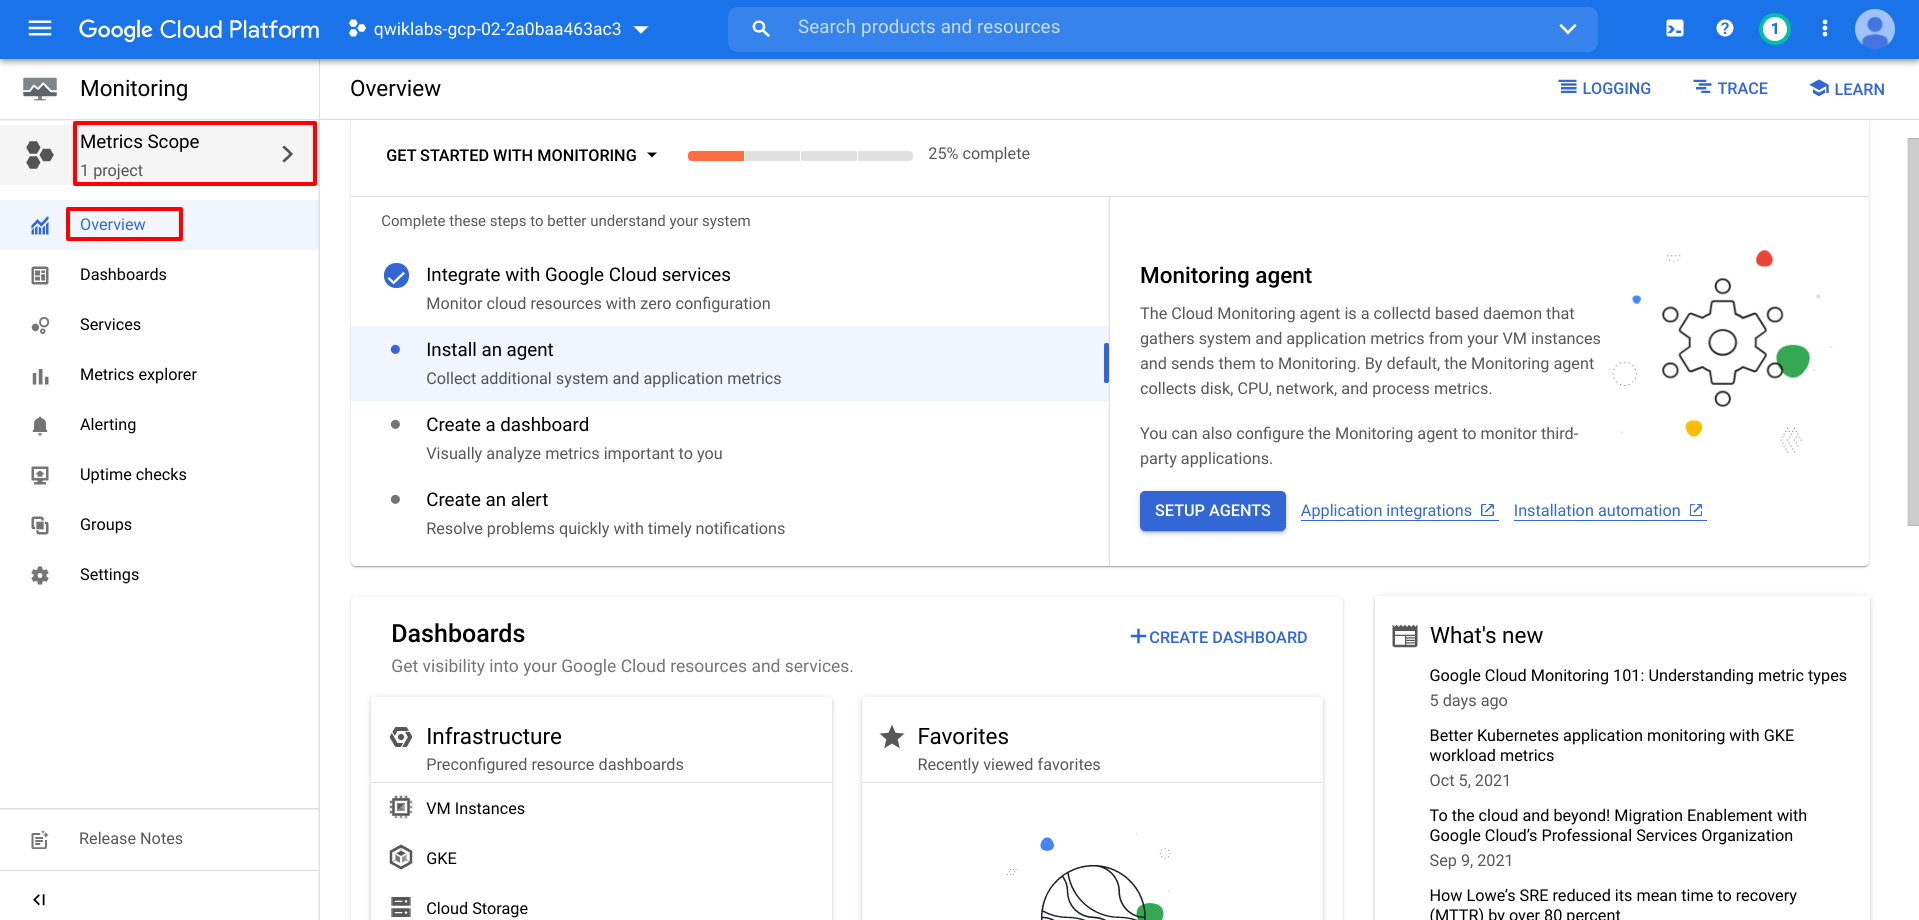Open VM Instances dashboard row
The image size is (1919, 920).
[x=601, y=808]
